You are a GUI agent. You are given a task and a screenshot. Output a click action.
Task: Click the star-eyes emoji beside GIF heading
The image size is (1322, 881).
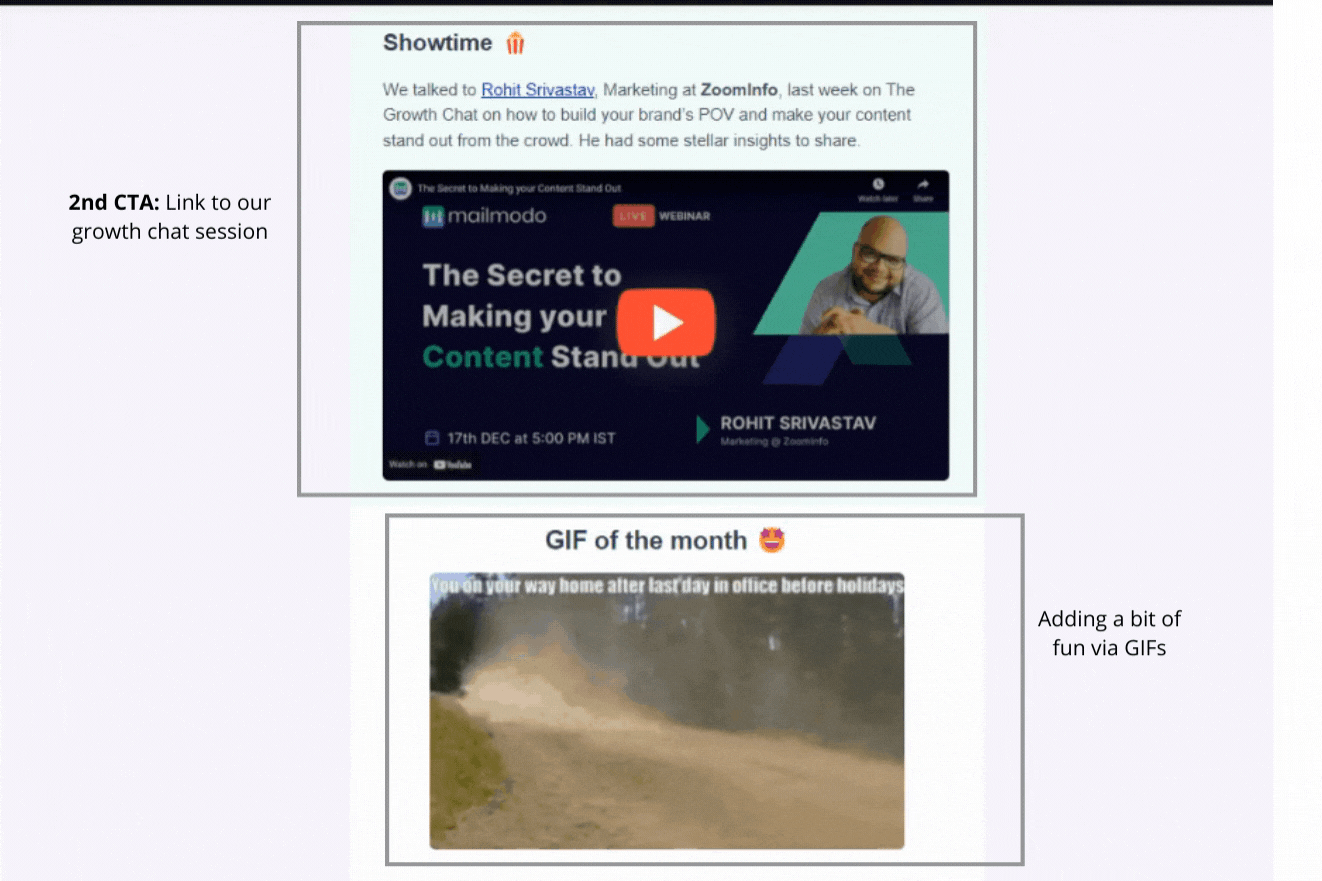pos(772,541)
